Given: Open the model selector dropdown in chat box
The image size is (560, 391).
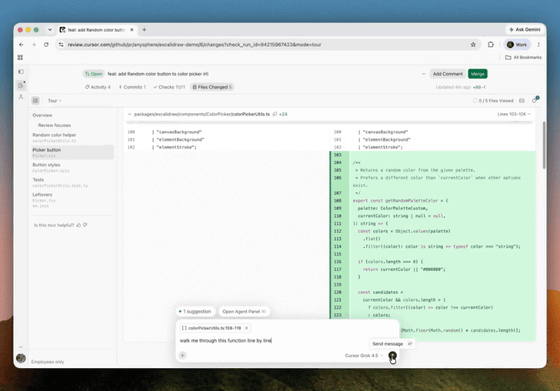Looking at the screenshot, I should coord(364,356).
